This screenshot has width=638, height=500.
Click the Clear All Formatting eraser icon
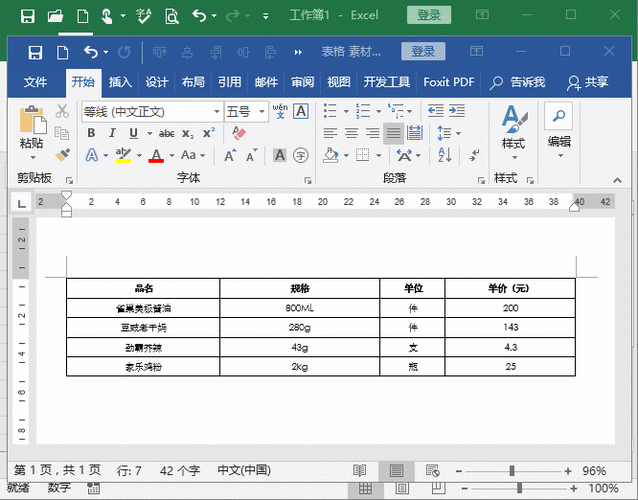click(x=239, y=133)
